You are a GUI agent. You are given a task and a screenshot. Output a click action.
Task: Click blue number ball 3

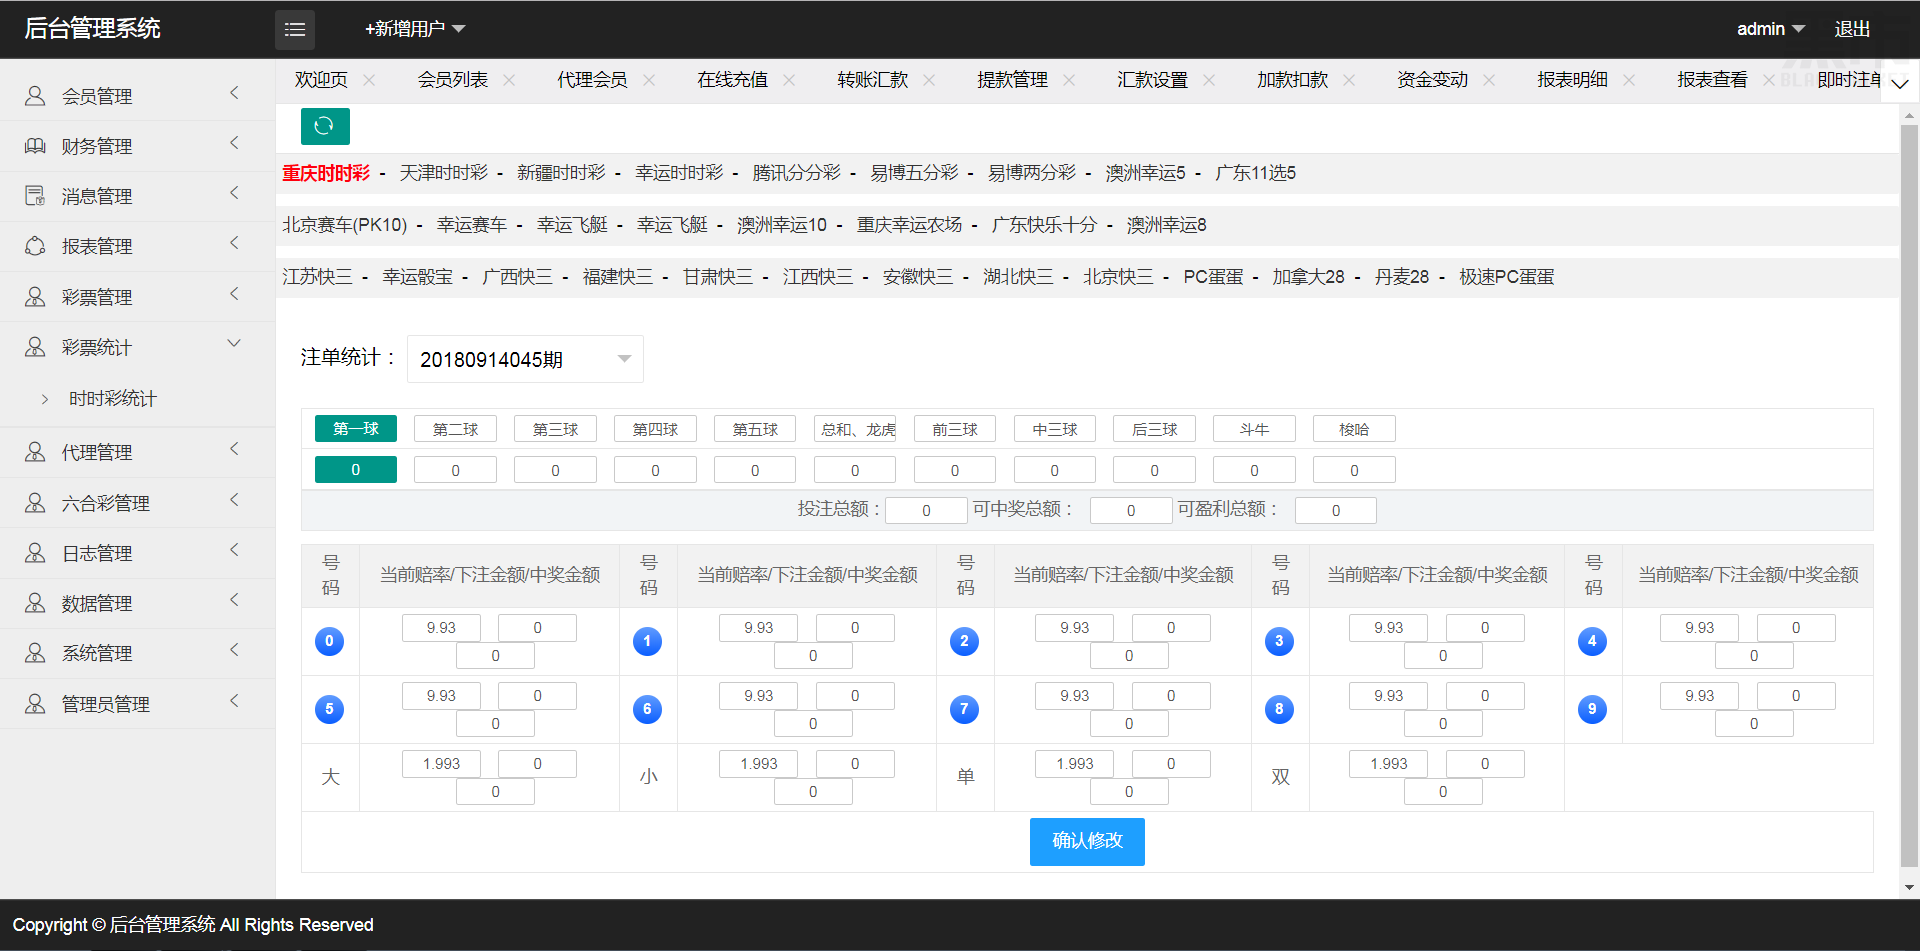click(1279, 641)
